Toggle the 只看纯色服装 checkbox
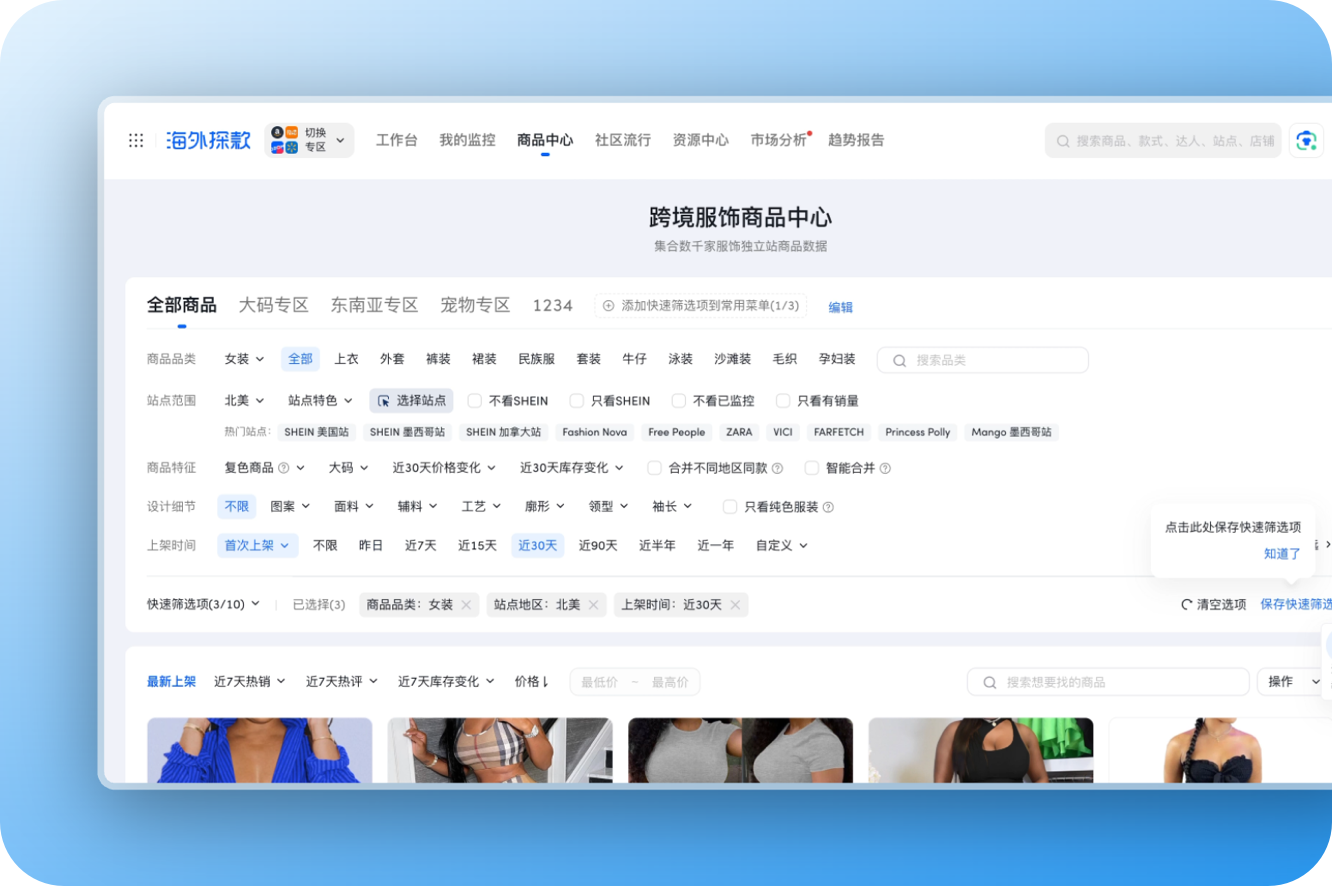Viewport: 1332px width, 886px height. click(730, 507)
